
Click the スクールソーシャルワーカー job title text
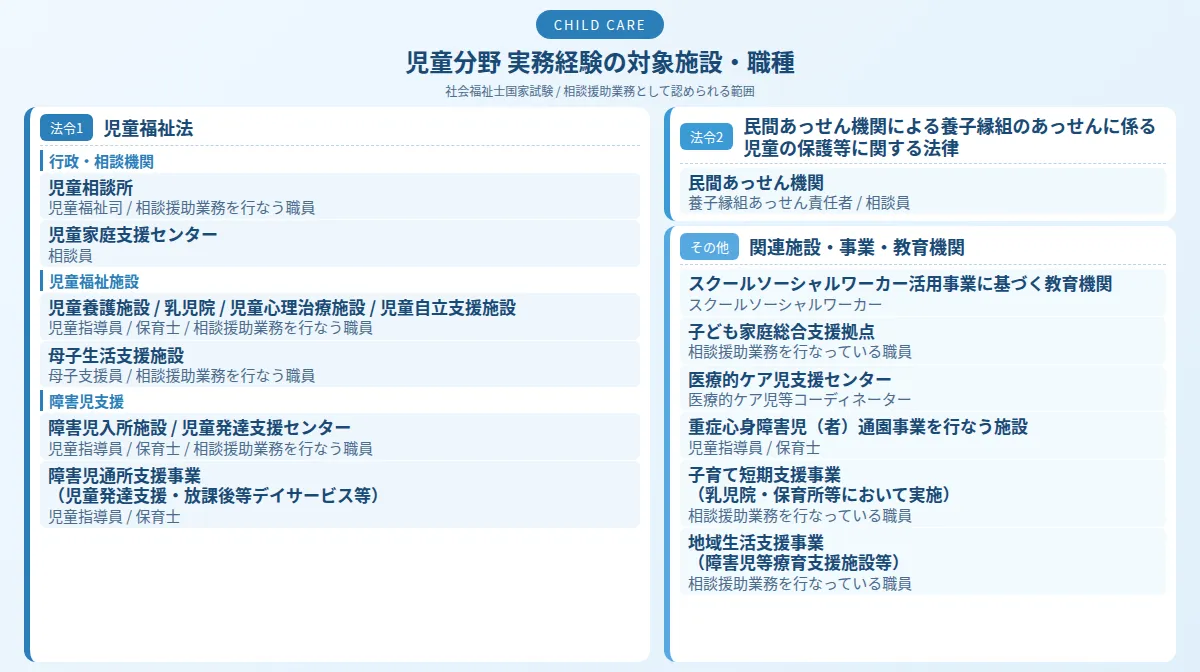(x=785, y=305)
